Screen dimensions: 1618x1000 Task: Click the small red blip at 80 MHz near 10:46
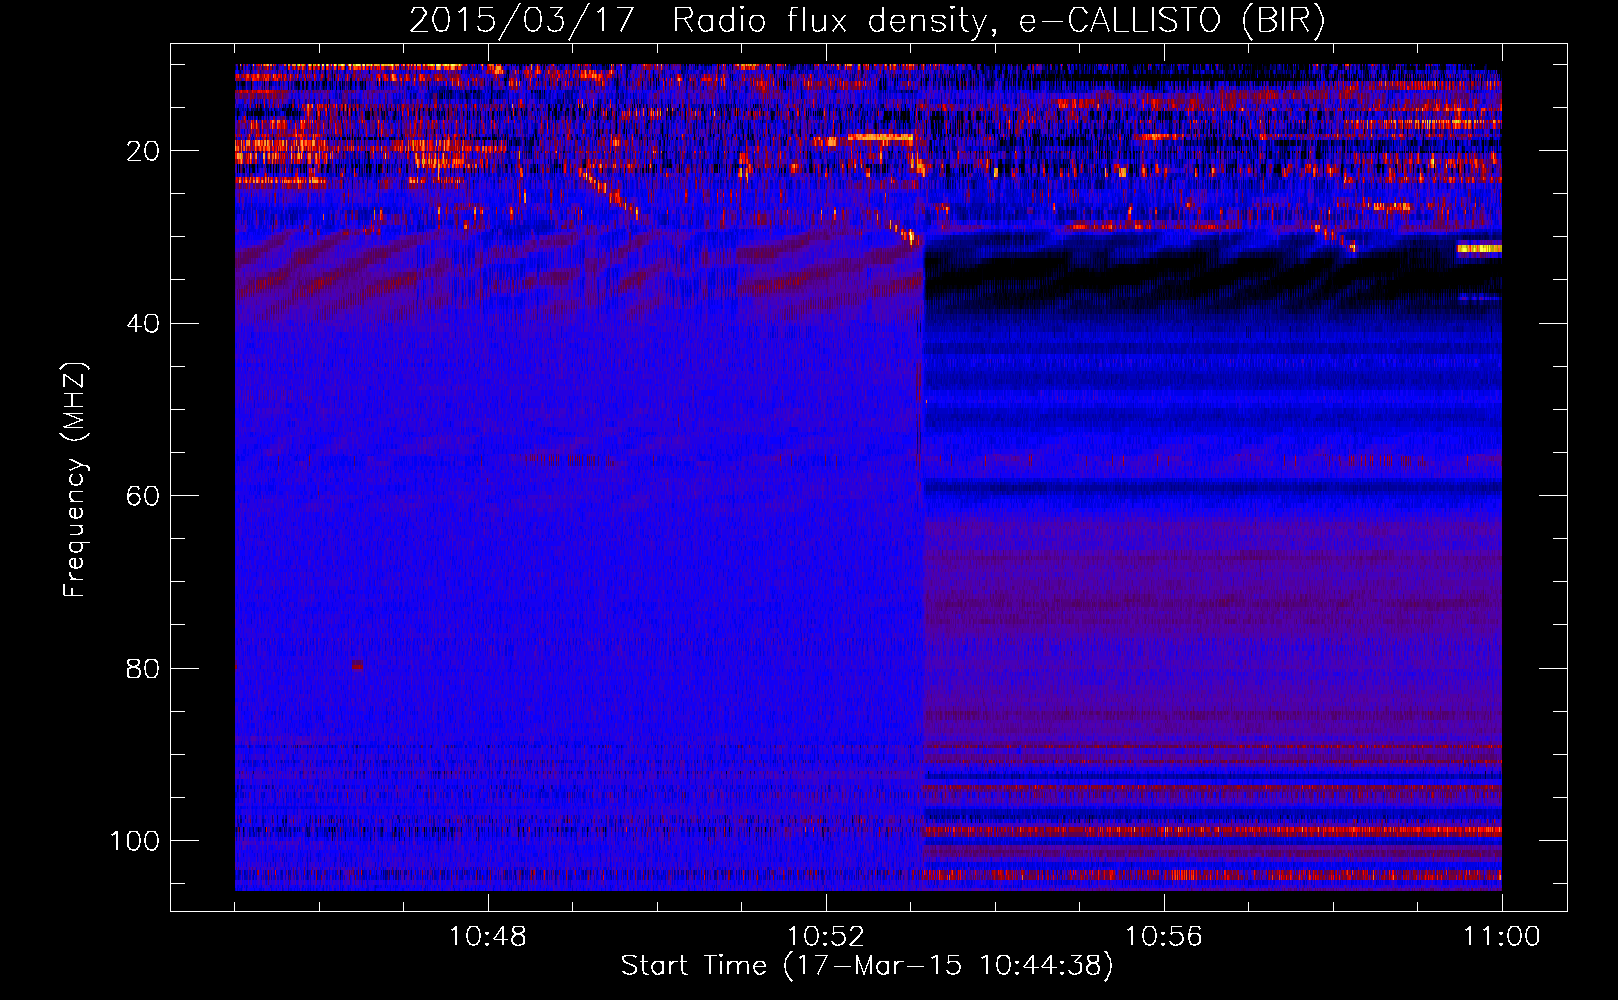tap(357, 665)
